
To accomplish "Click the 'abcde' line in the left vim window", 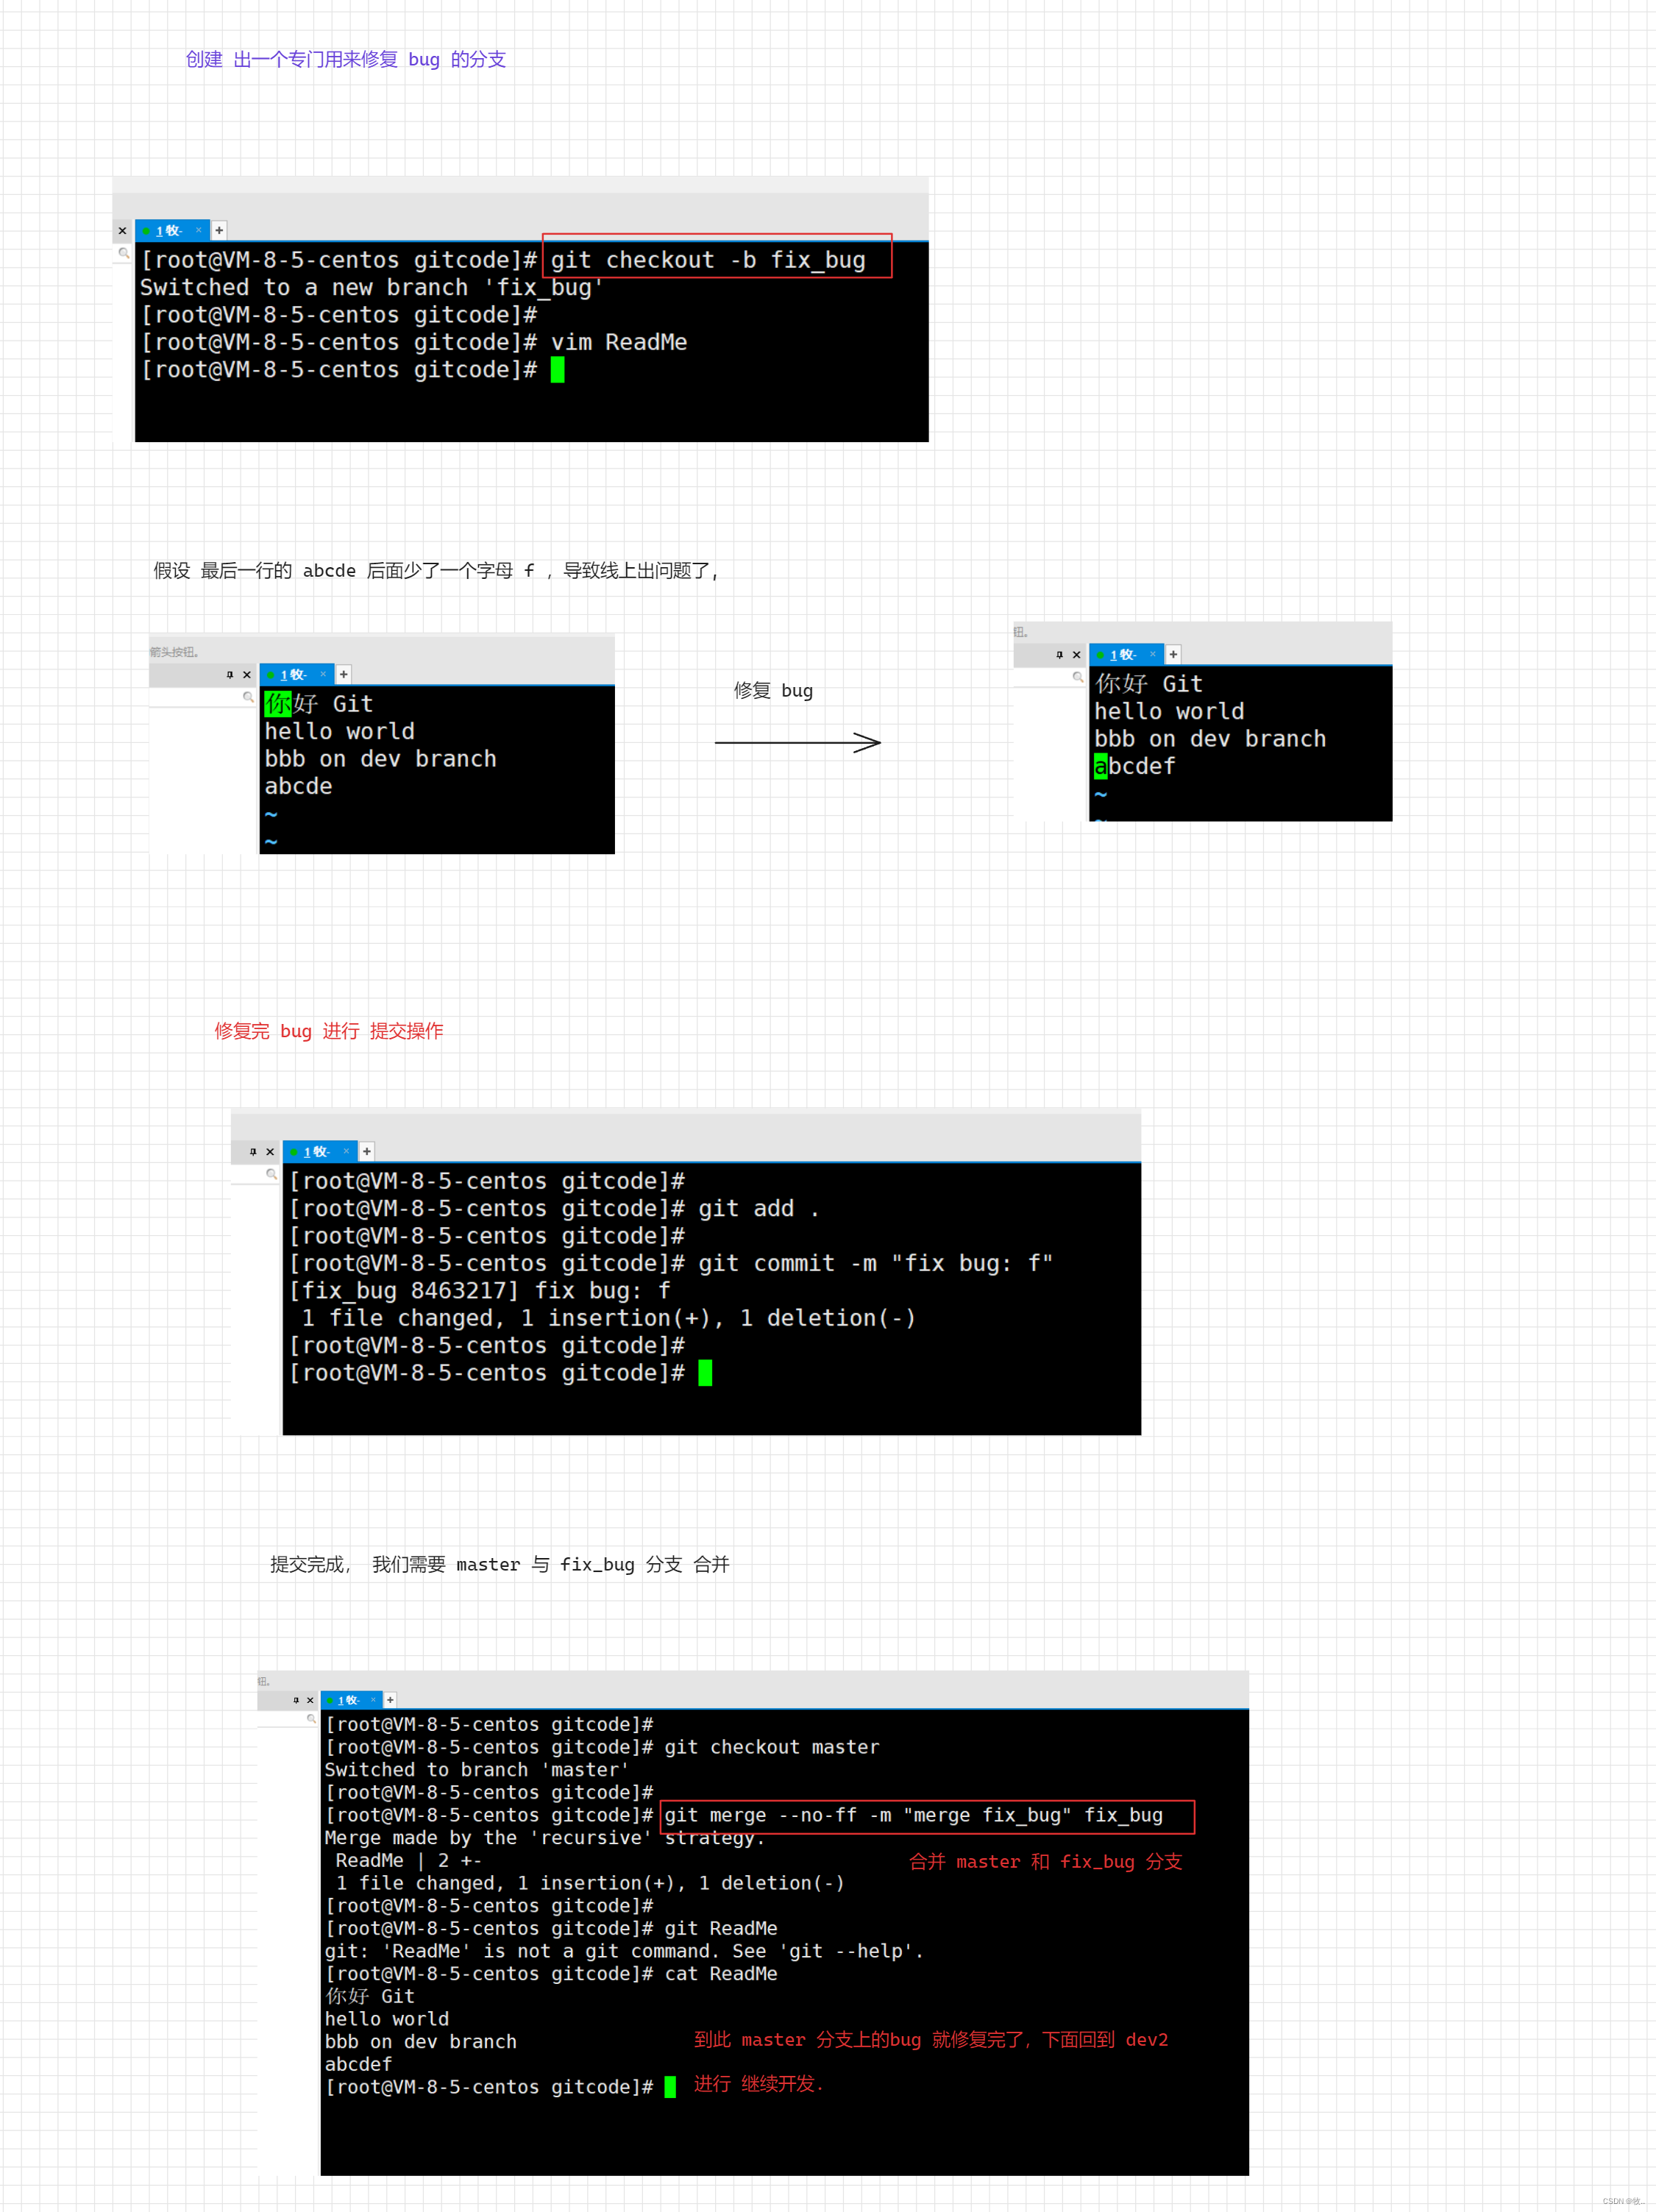I will coord(298,786).
